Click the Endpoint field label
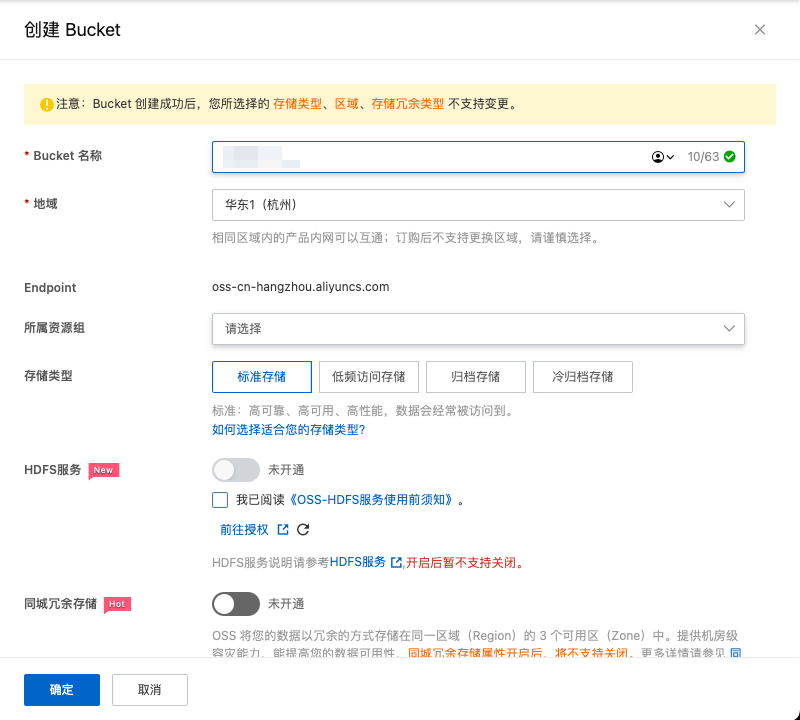The width and height of the screenshot is (800, 720). click(50, 288)
